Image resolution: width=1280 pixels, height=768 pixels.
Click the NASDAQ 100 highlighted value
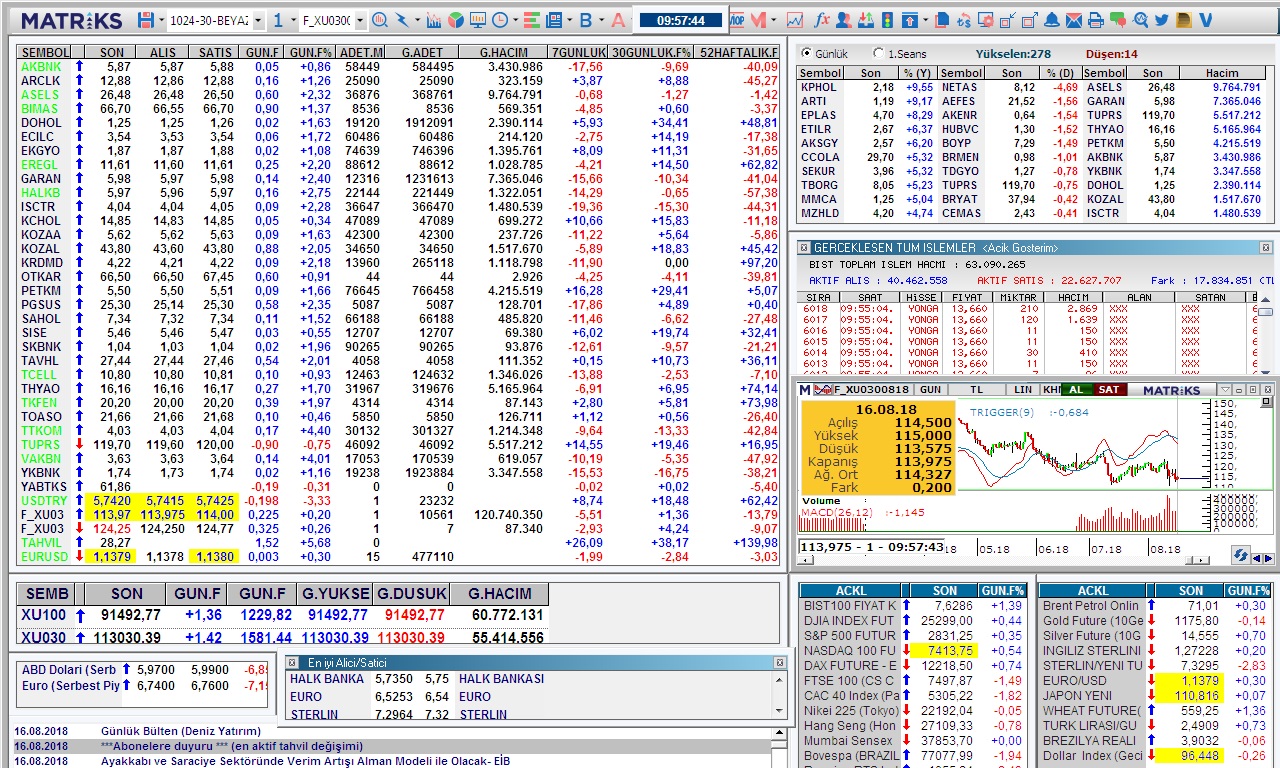[943, 650]
